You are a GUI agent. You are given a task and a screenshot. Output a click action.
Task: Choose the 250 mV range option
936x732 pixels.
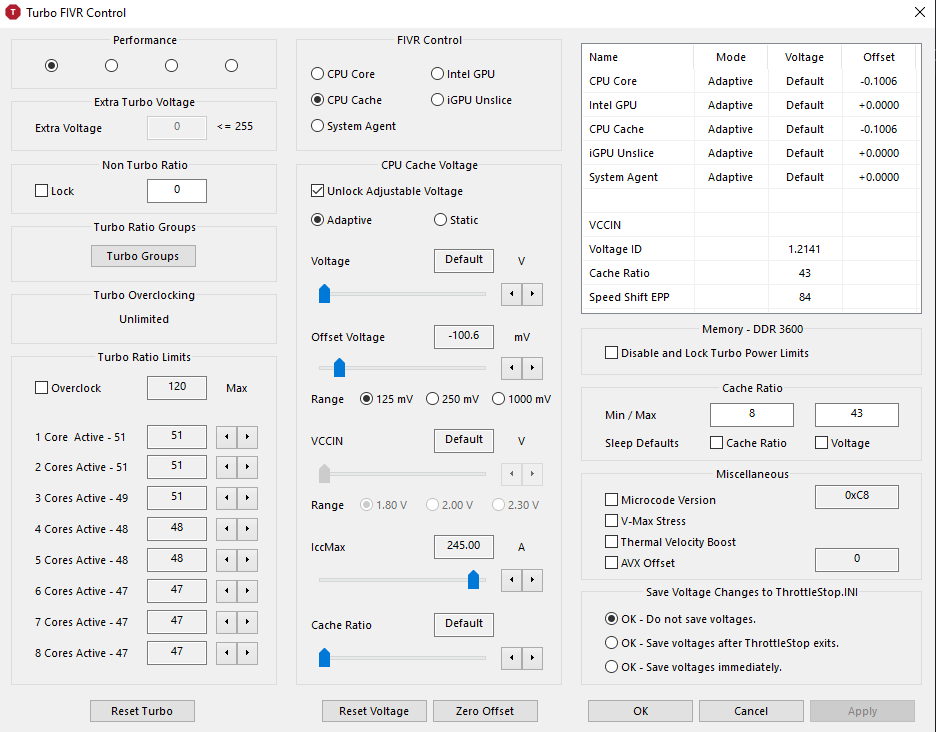(x=433, y=399)
